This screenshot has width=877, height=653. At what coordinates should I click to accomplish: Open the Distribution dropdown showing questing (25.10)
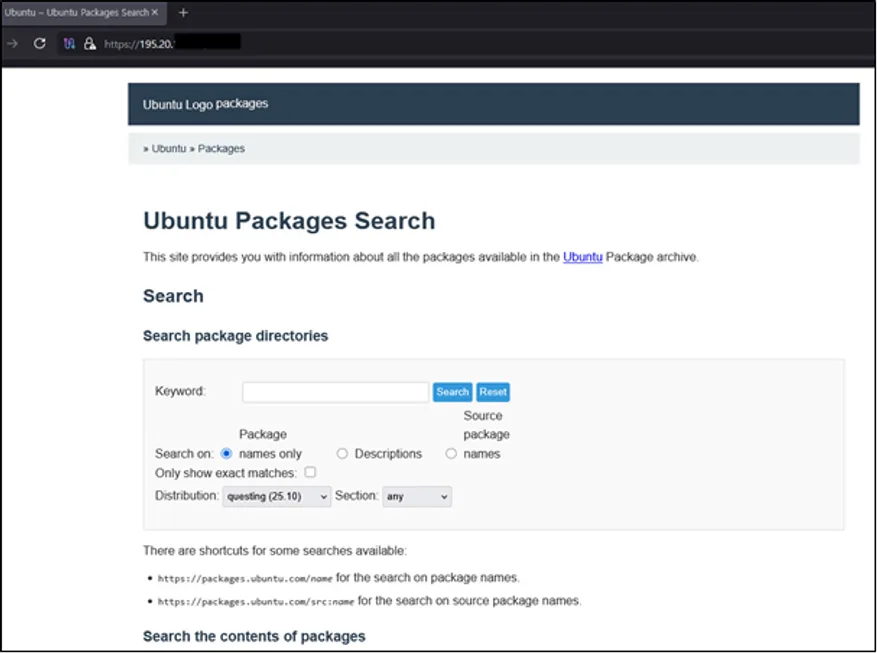(277, 496)
